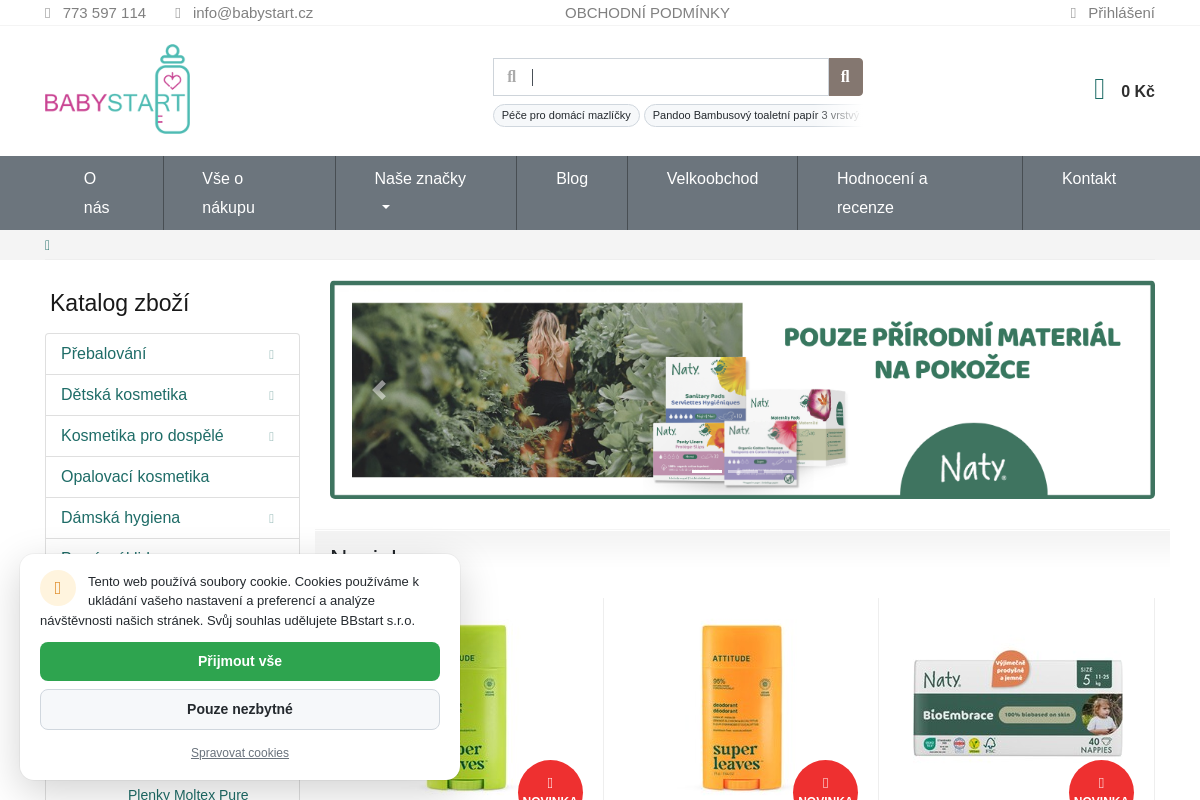Open the Blog menu item
Image resolution: width=1200 pixels, height=800 pixels.
(572, 193)
